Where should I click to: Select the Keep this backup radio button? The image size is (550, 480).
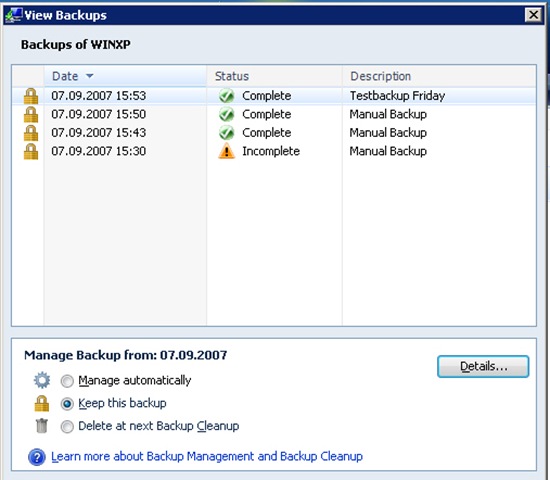67,404
